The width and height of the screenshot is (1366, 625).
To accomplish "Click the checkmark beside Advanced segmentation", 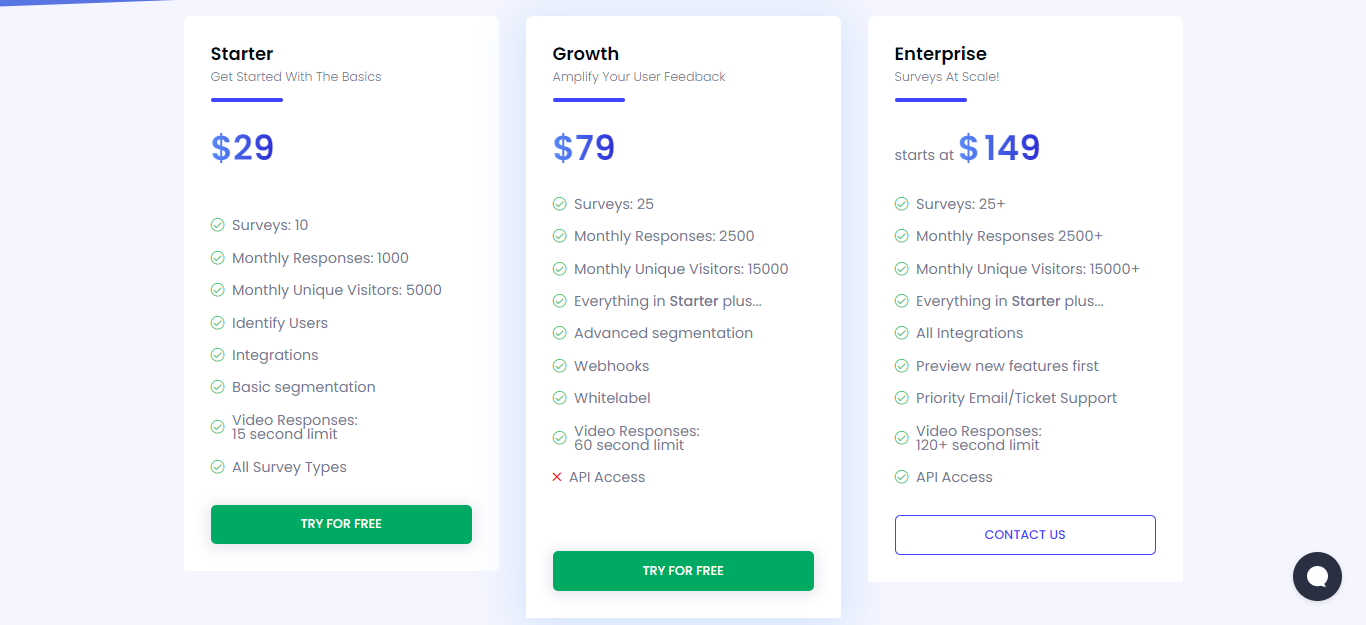I will pyautogui.click(x=559, y=333).
